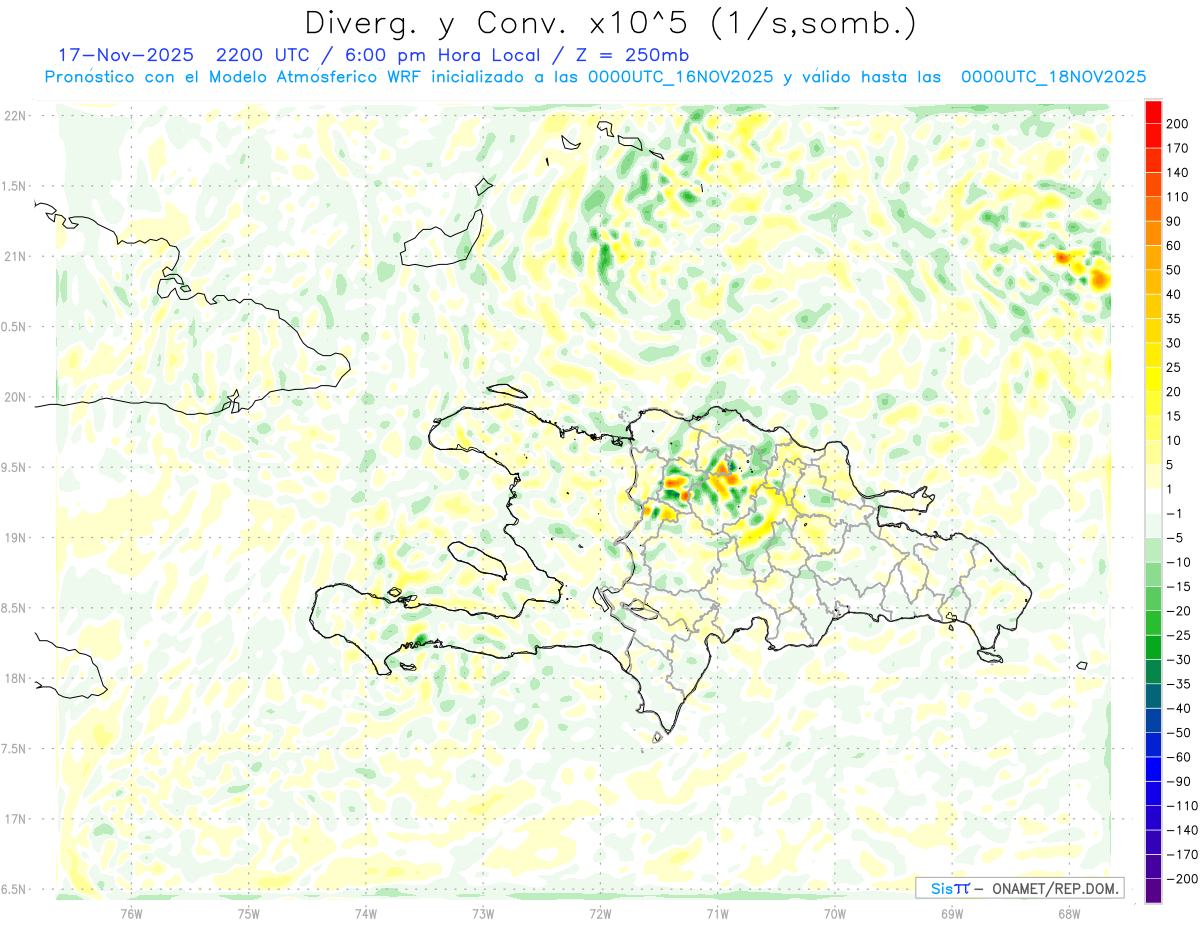Click the "72W" longitude label

[600, 913]
